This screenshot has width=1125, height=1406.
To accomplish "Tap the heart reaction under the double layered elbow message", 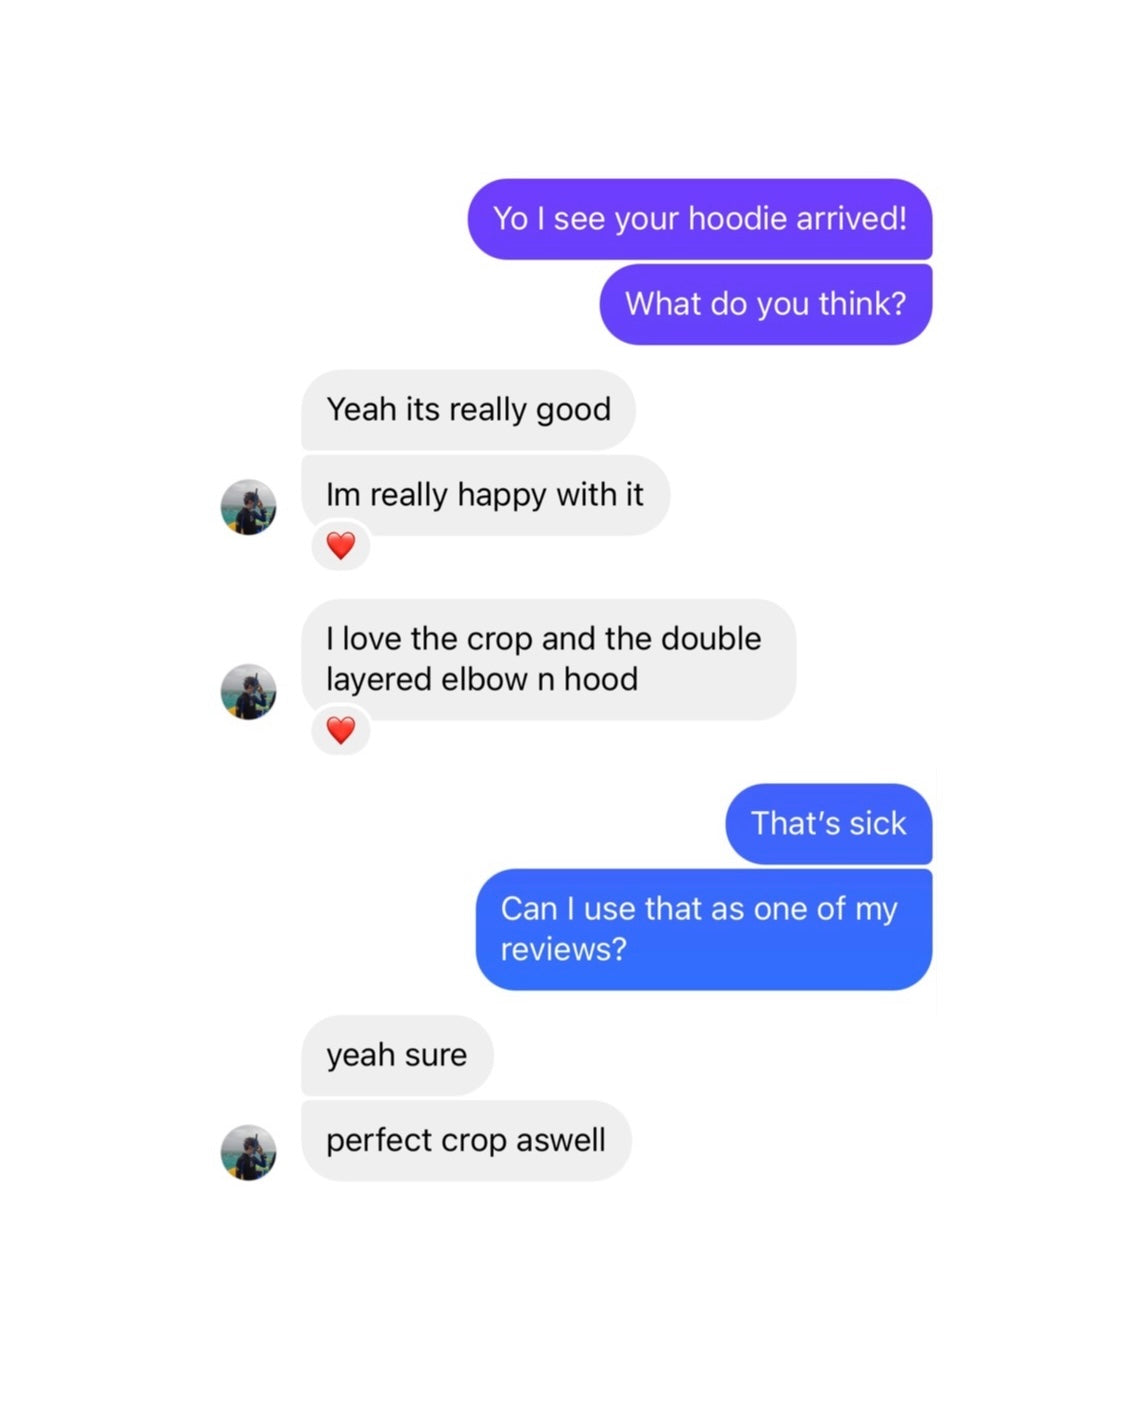I will 341,731.
